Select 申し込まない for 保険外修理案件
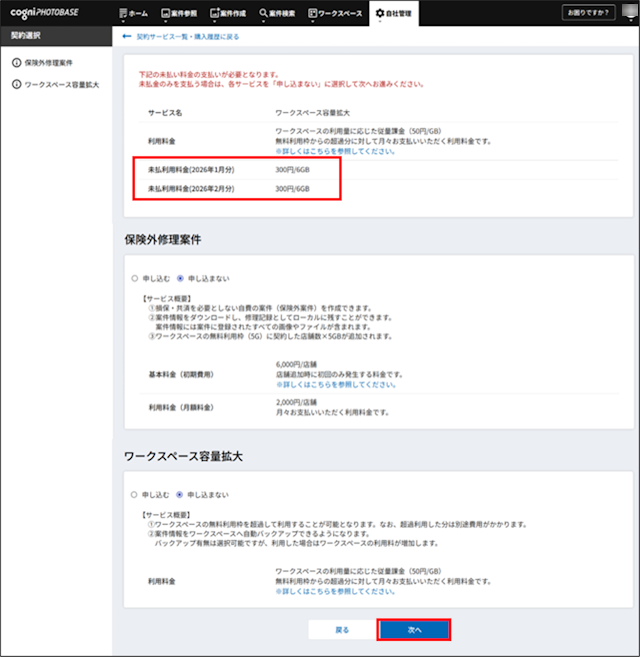This screenshot has height=657, width=640. pos(180,278)
